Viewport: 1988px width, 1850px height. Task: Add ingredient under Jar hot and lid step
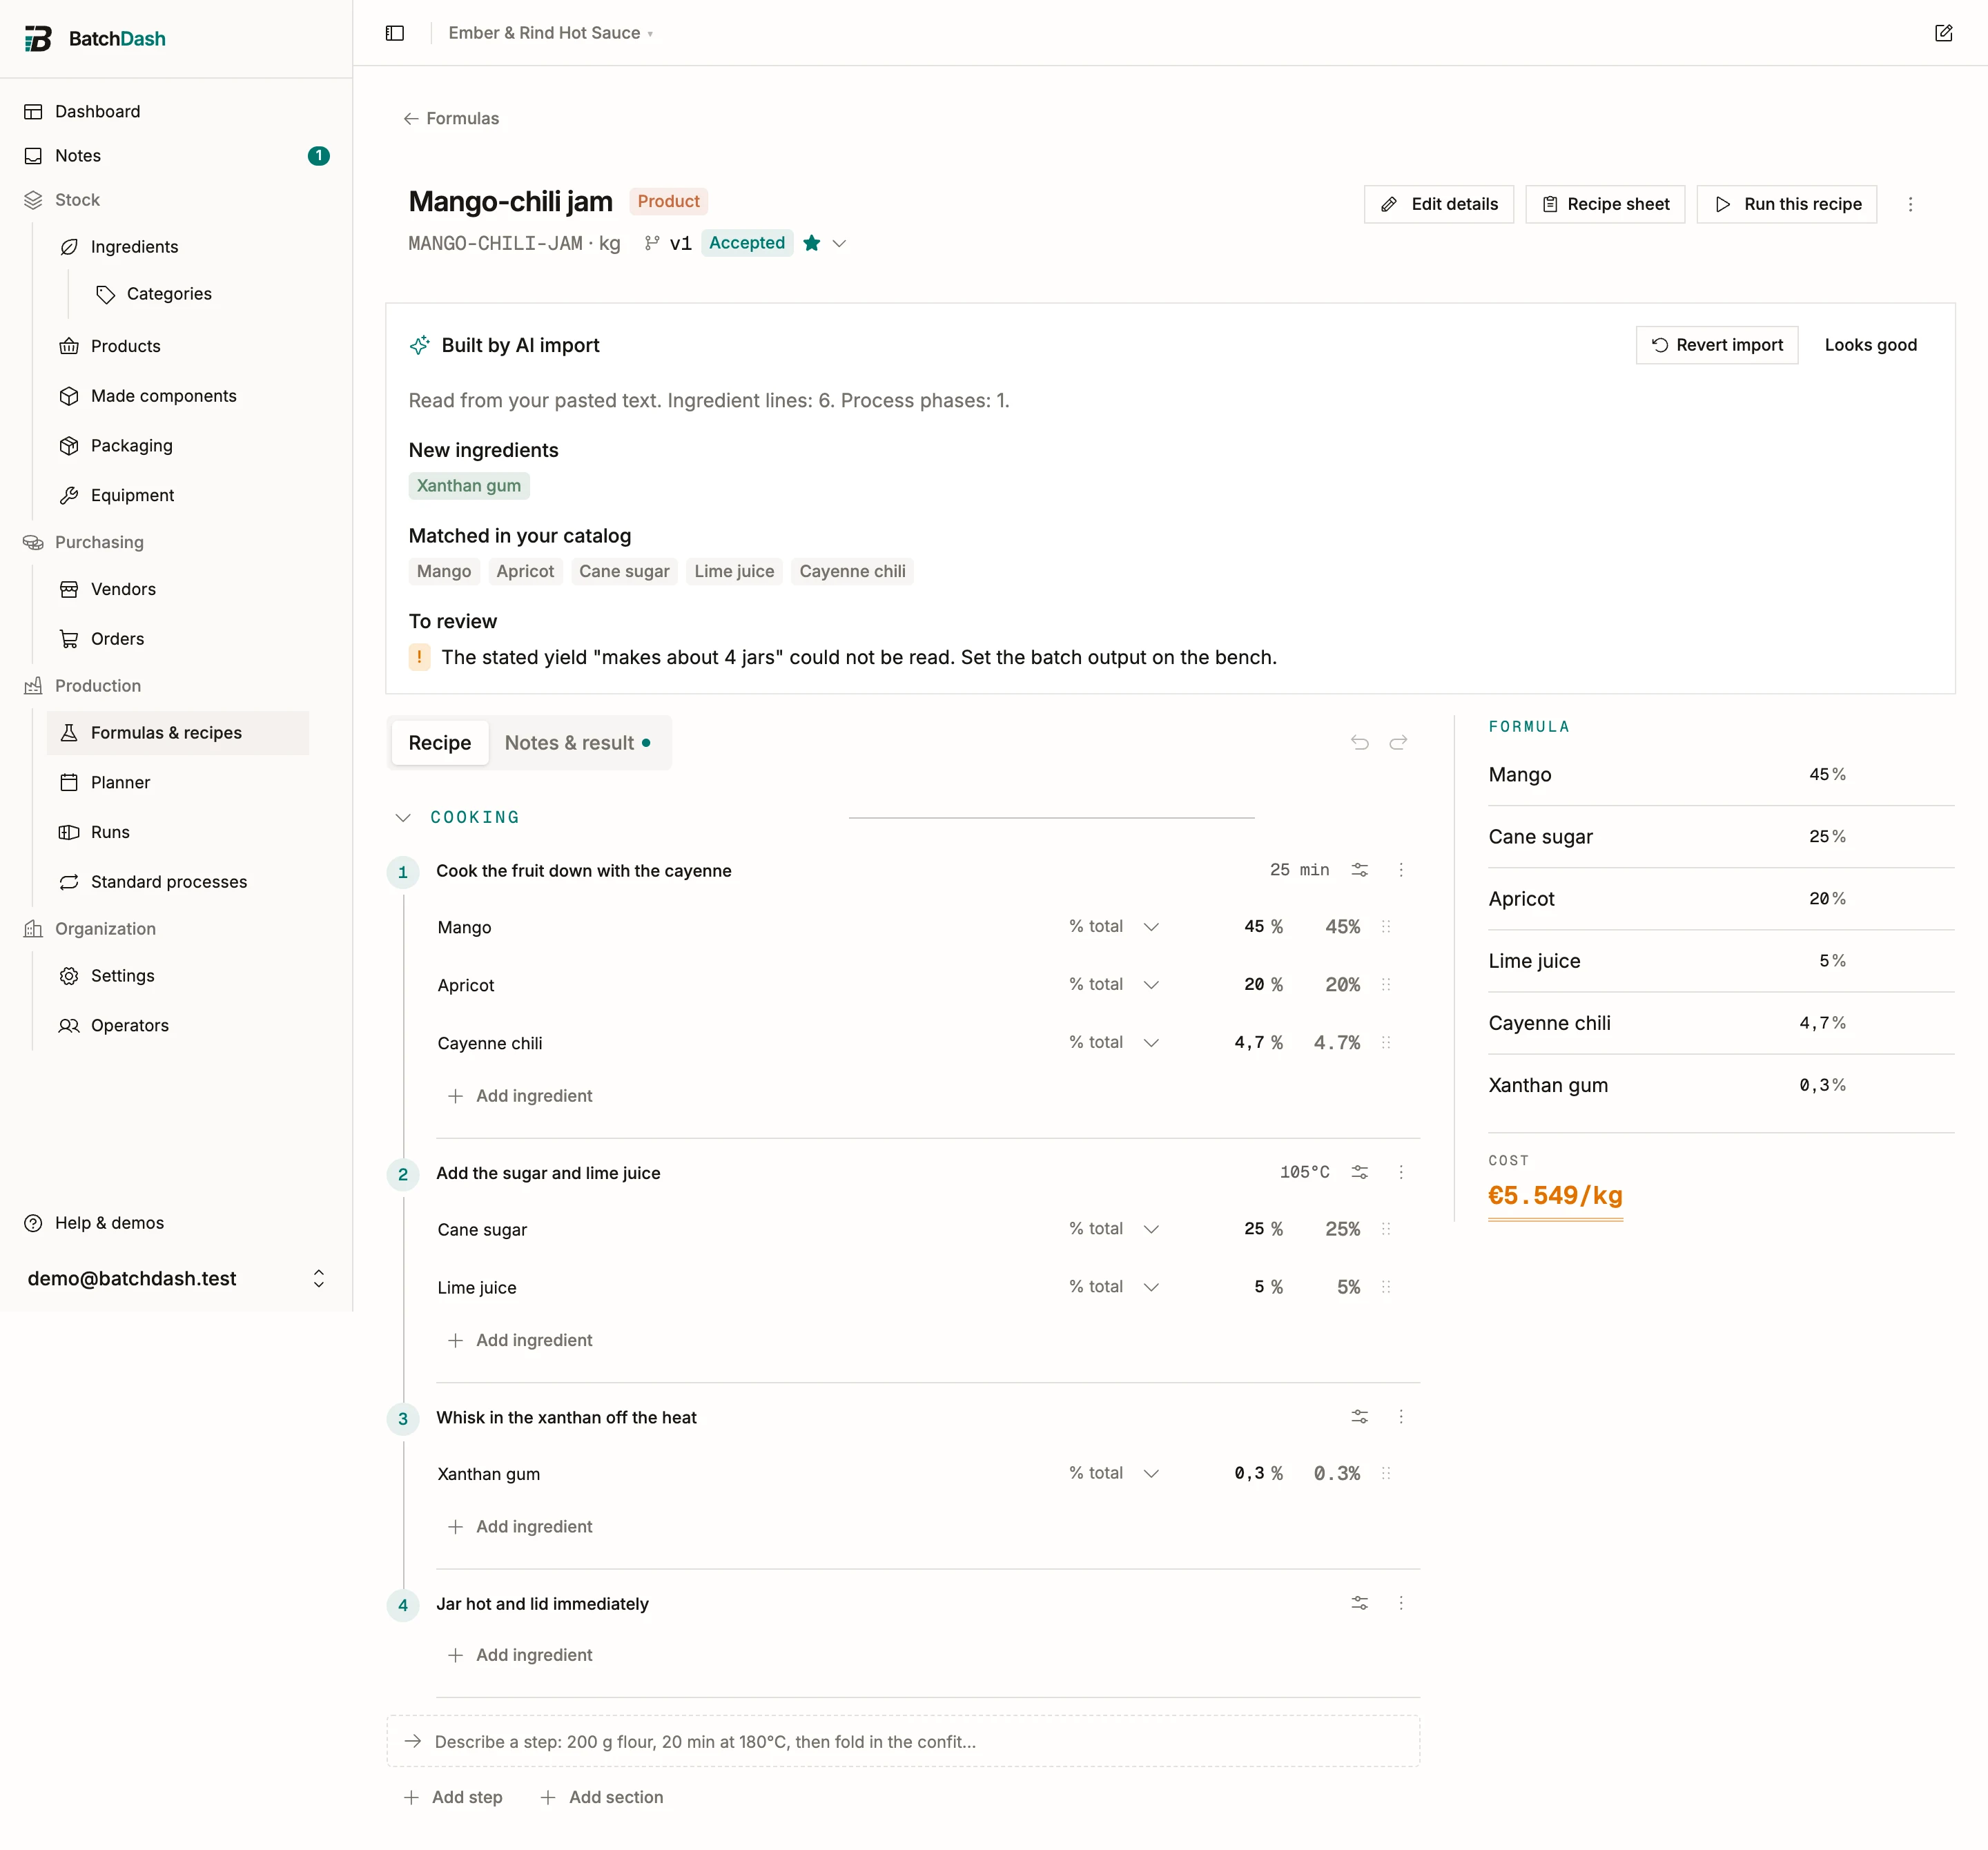click(520, 1654)
